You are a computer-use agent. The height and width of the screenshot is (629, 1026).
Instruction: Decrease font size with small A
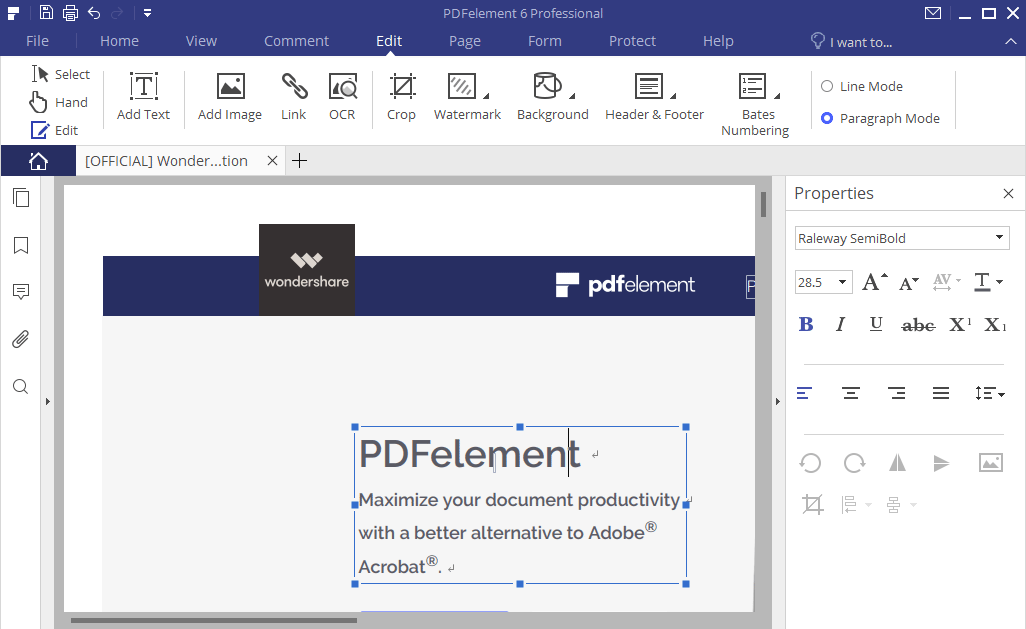[x=908, y=283]
